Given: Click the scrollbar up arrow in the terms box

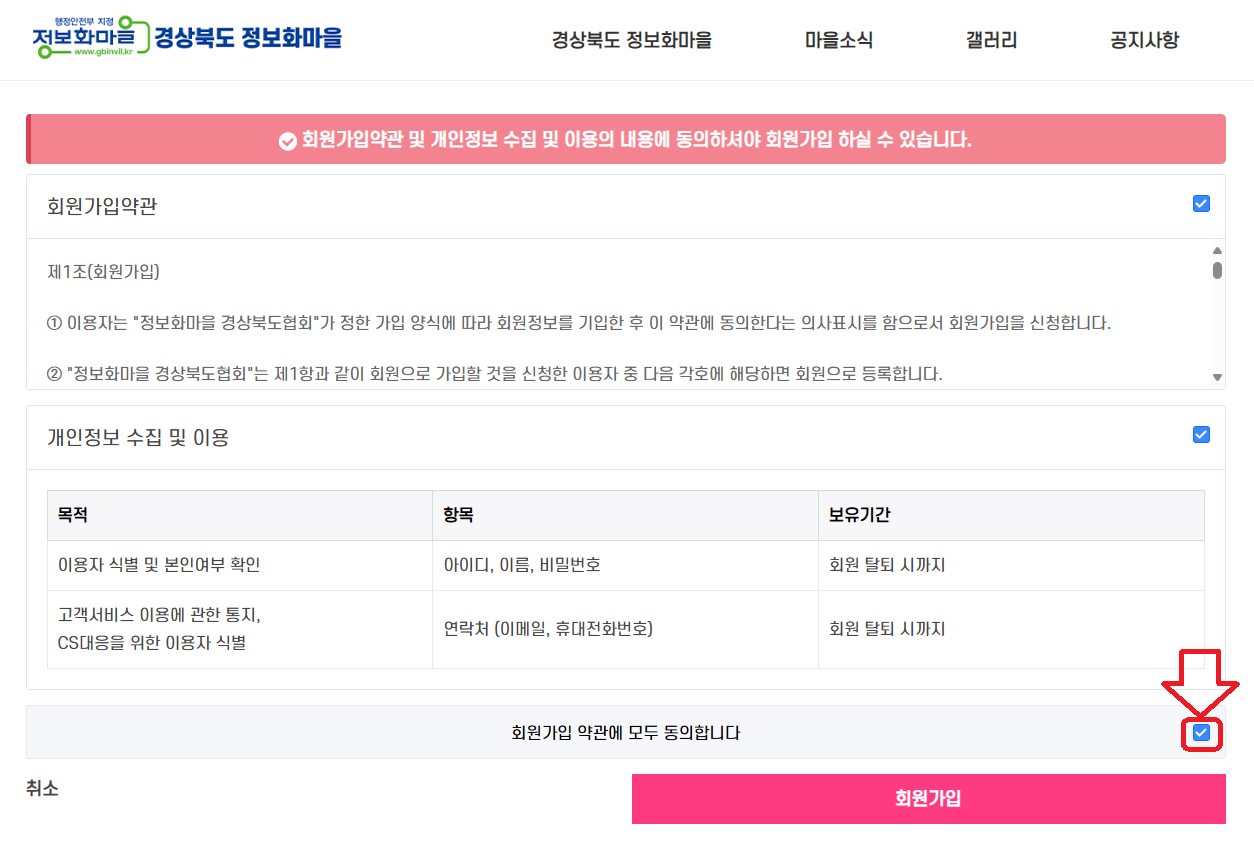Looking at the screenshot, I should pyautogui.click(x=1217, y=251).
